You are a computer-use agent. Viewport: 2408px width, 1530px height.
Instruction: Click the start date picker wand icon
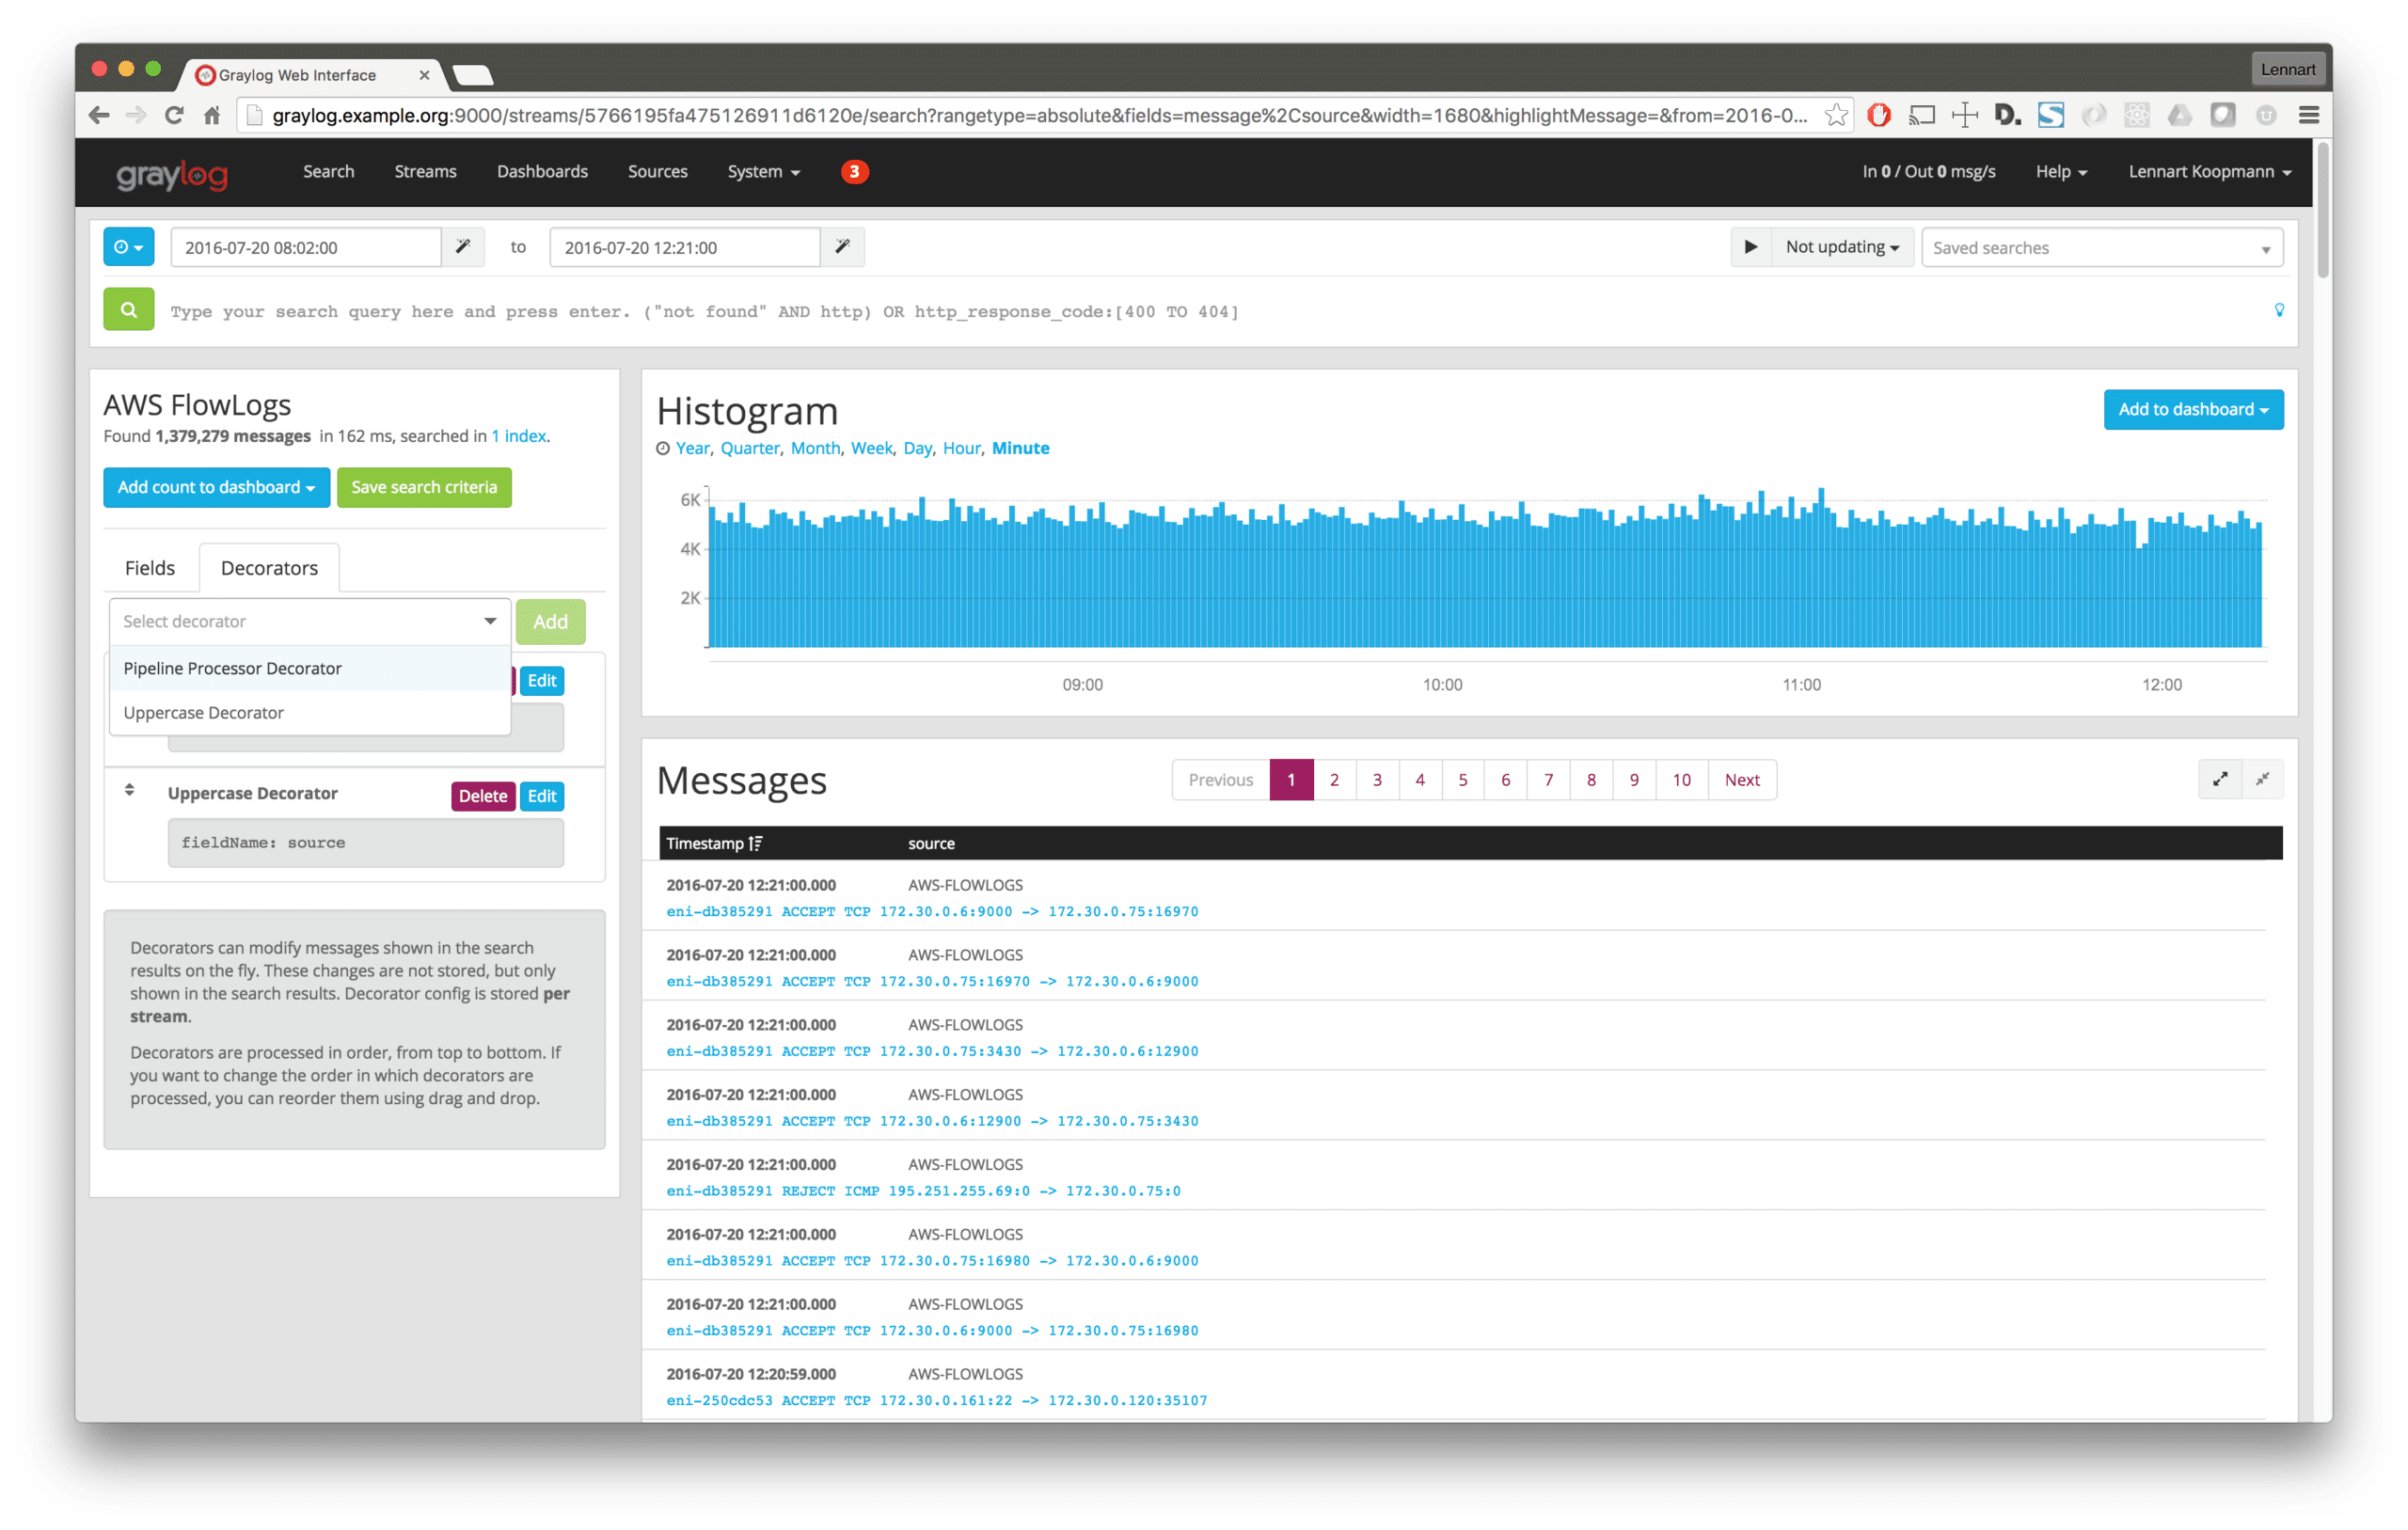click(463, 247)
